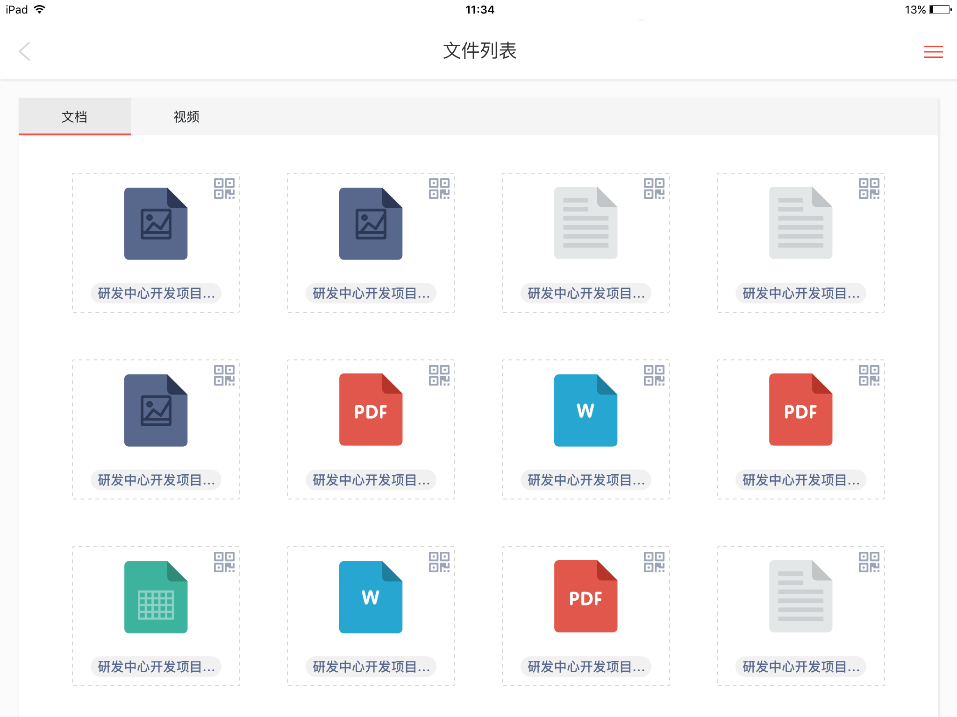Tap the file name under bottom-row PDF
The height and width of the screenshot is (717, 957).
point(585,667)
